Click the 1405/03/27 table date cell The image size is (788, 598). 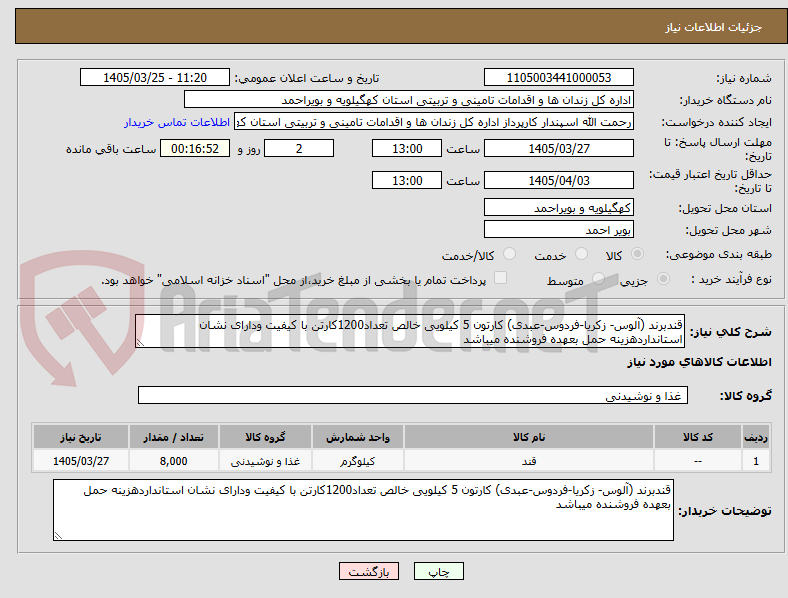(x=80, y=461)
